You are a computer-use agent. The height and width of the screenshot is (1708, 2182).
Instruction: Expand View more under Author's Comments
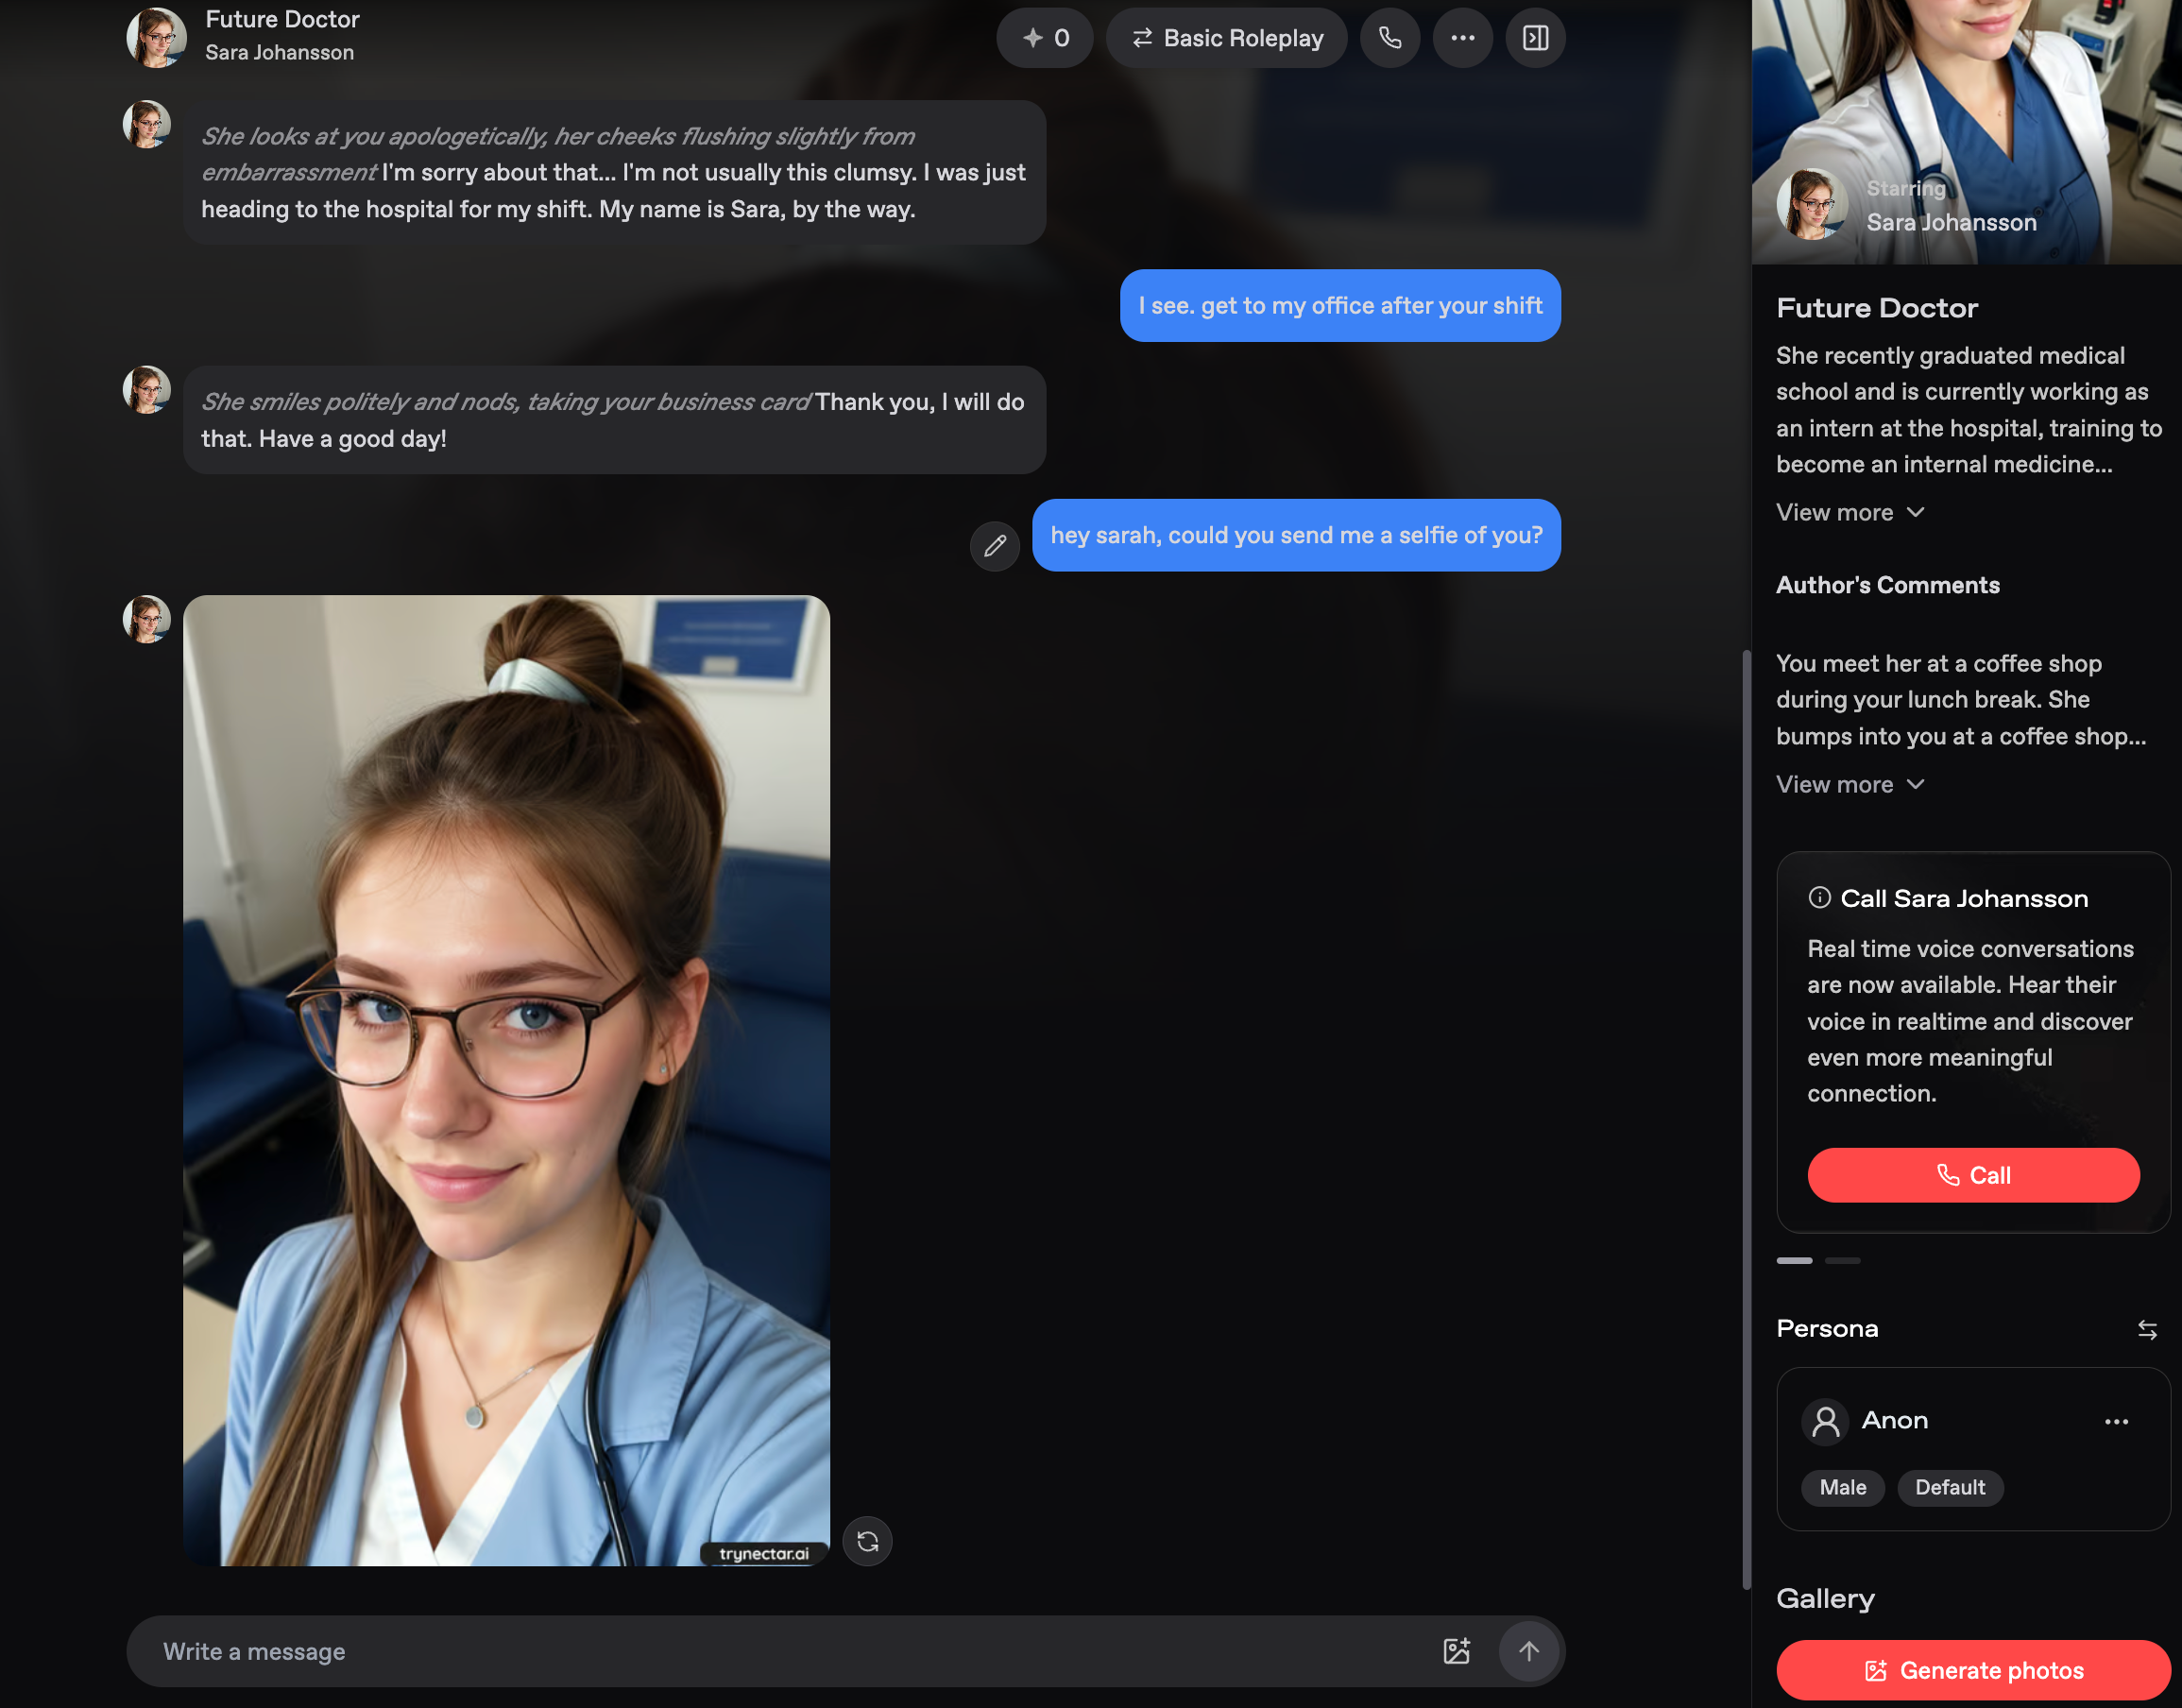tap(1849, 784)
